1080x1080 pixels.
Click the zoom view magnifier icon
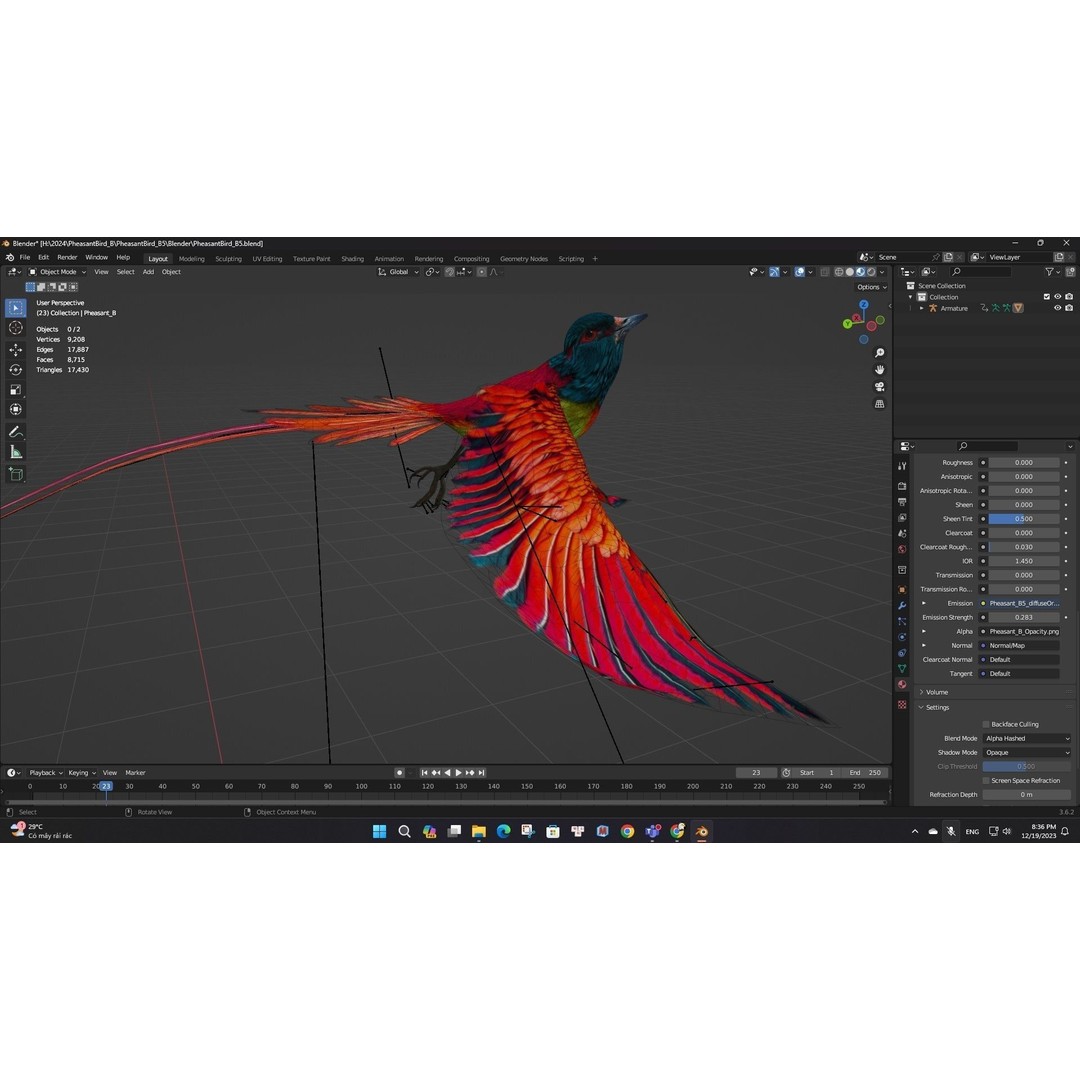pos(880,353)
